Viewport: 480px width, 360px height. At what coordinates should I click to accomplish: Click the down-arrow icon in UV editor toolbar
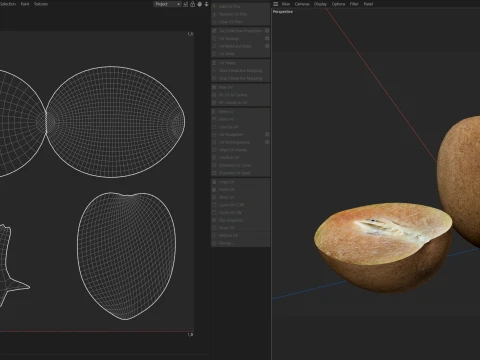pyautogui.click(x=206, y=4)
